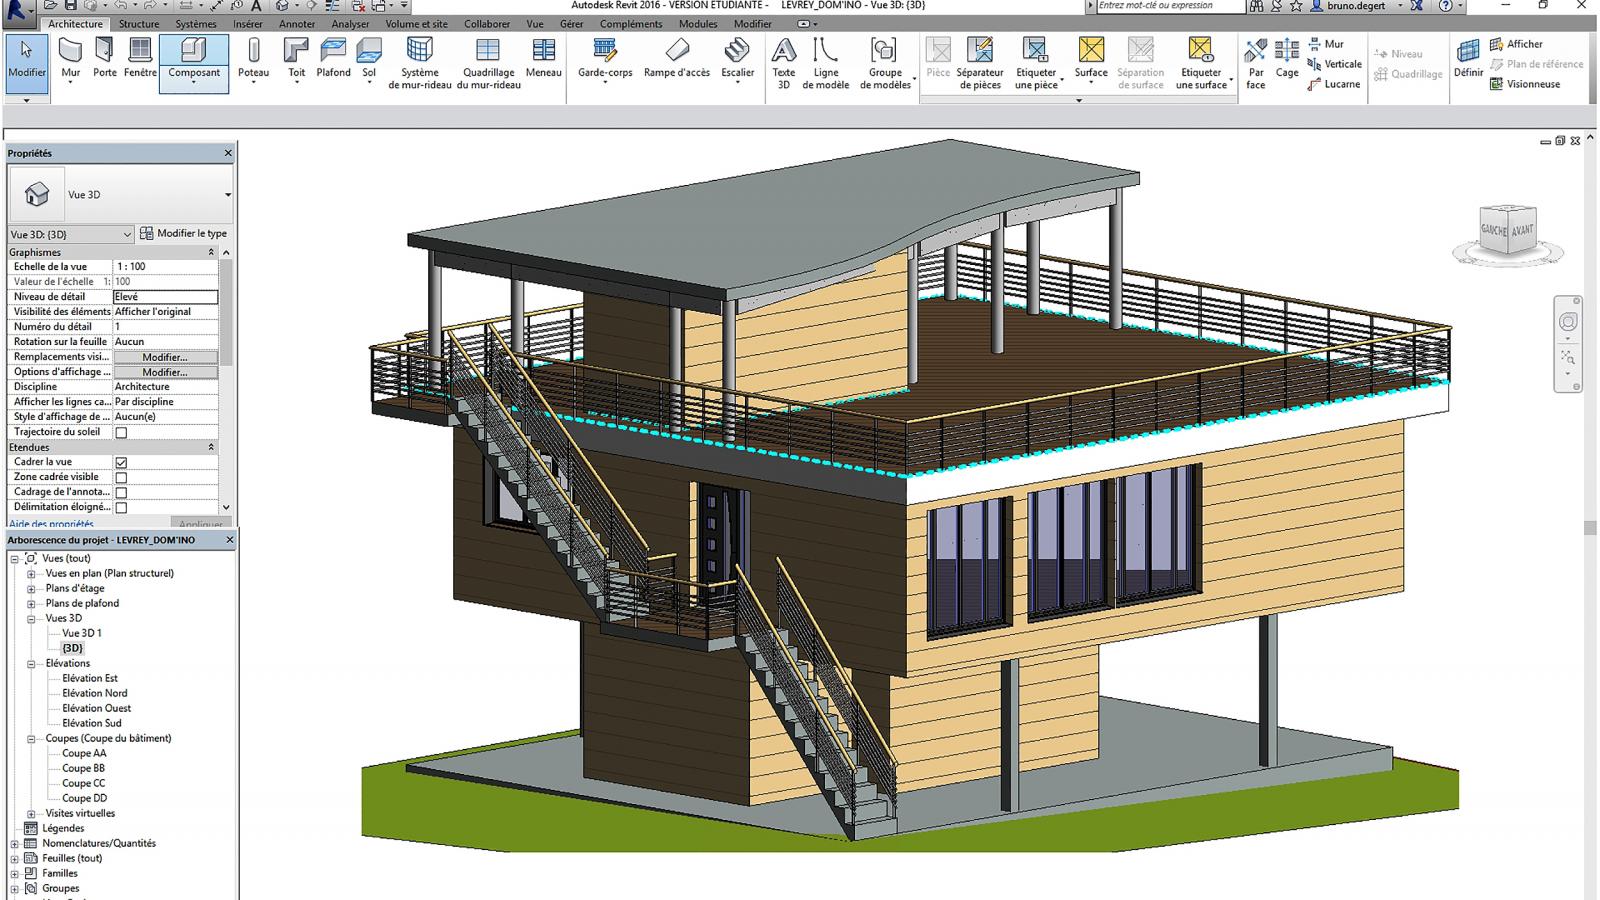The image size is (1600, 900).
Task: Click the Groupe de modèles tool
Action: (x=885, y=64)
